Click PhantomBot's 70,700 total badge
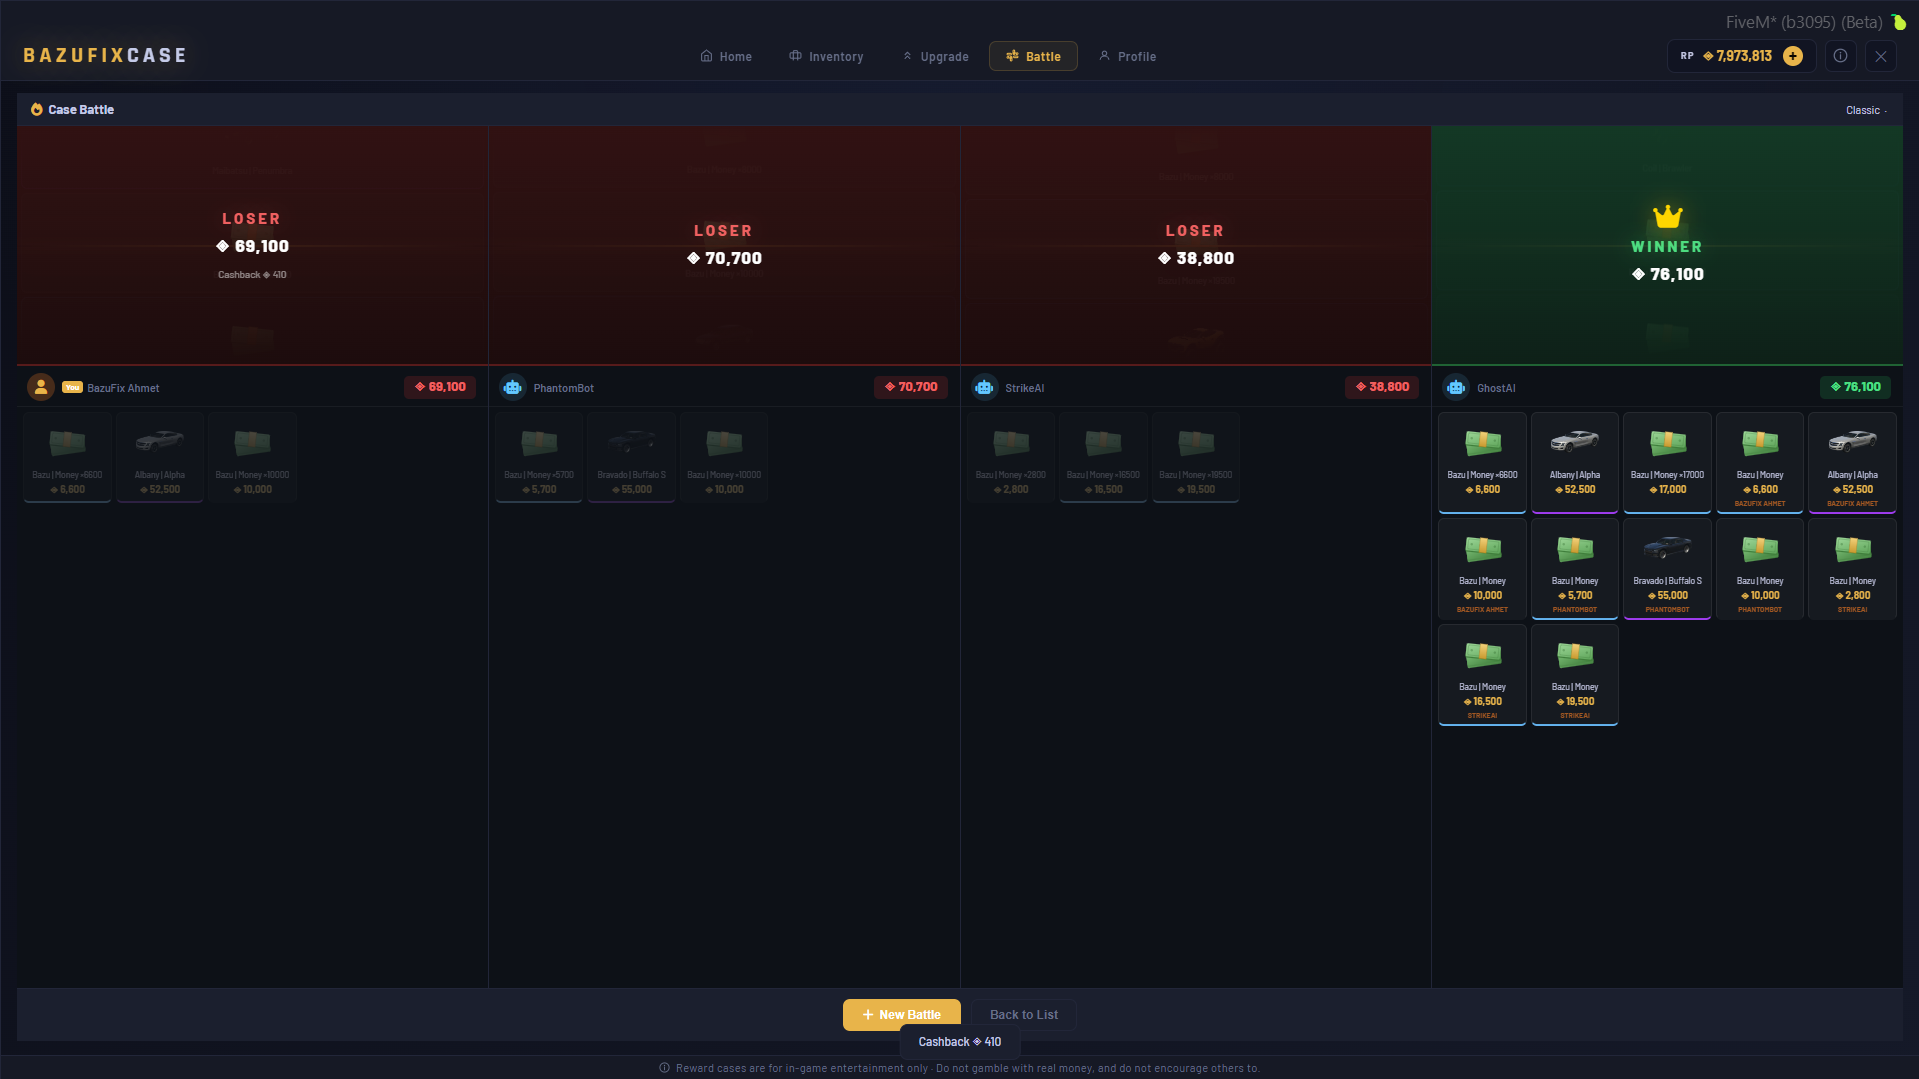 [911, 387]
